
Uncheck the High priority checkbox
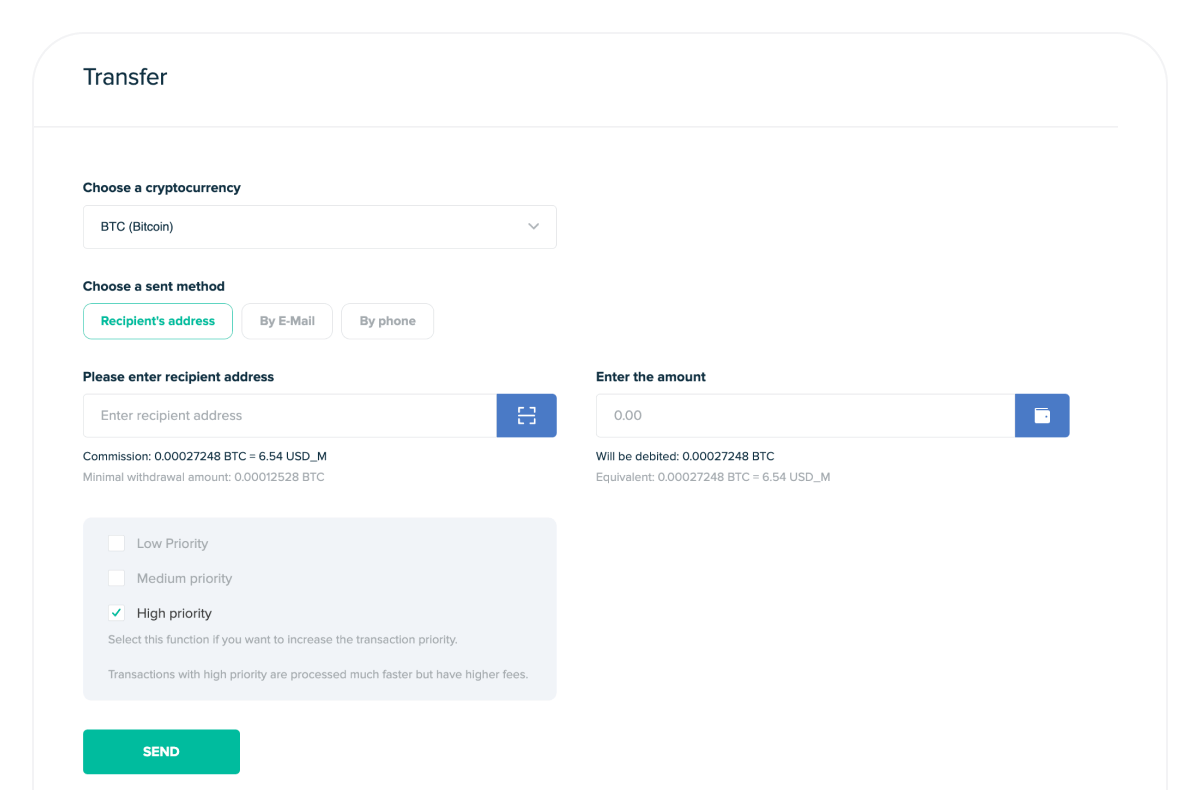coord(116,613)
